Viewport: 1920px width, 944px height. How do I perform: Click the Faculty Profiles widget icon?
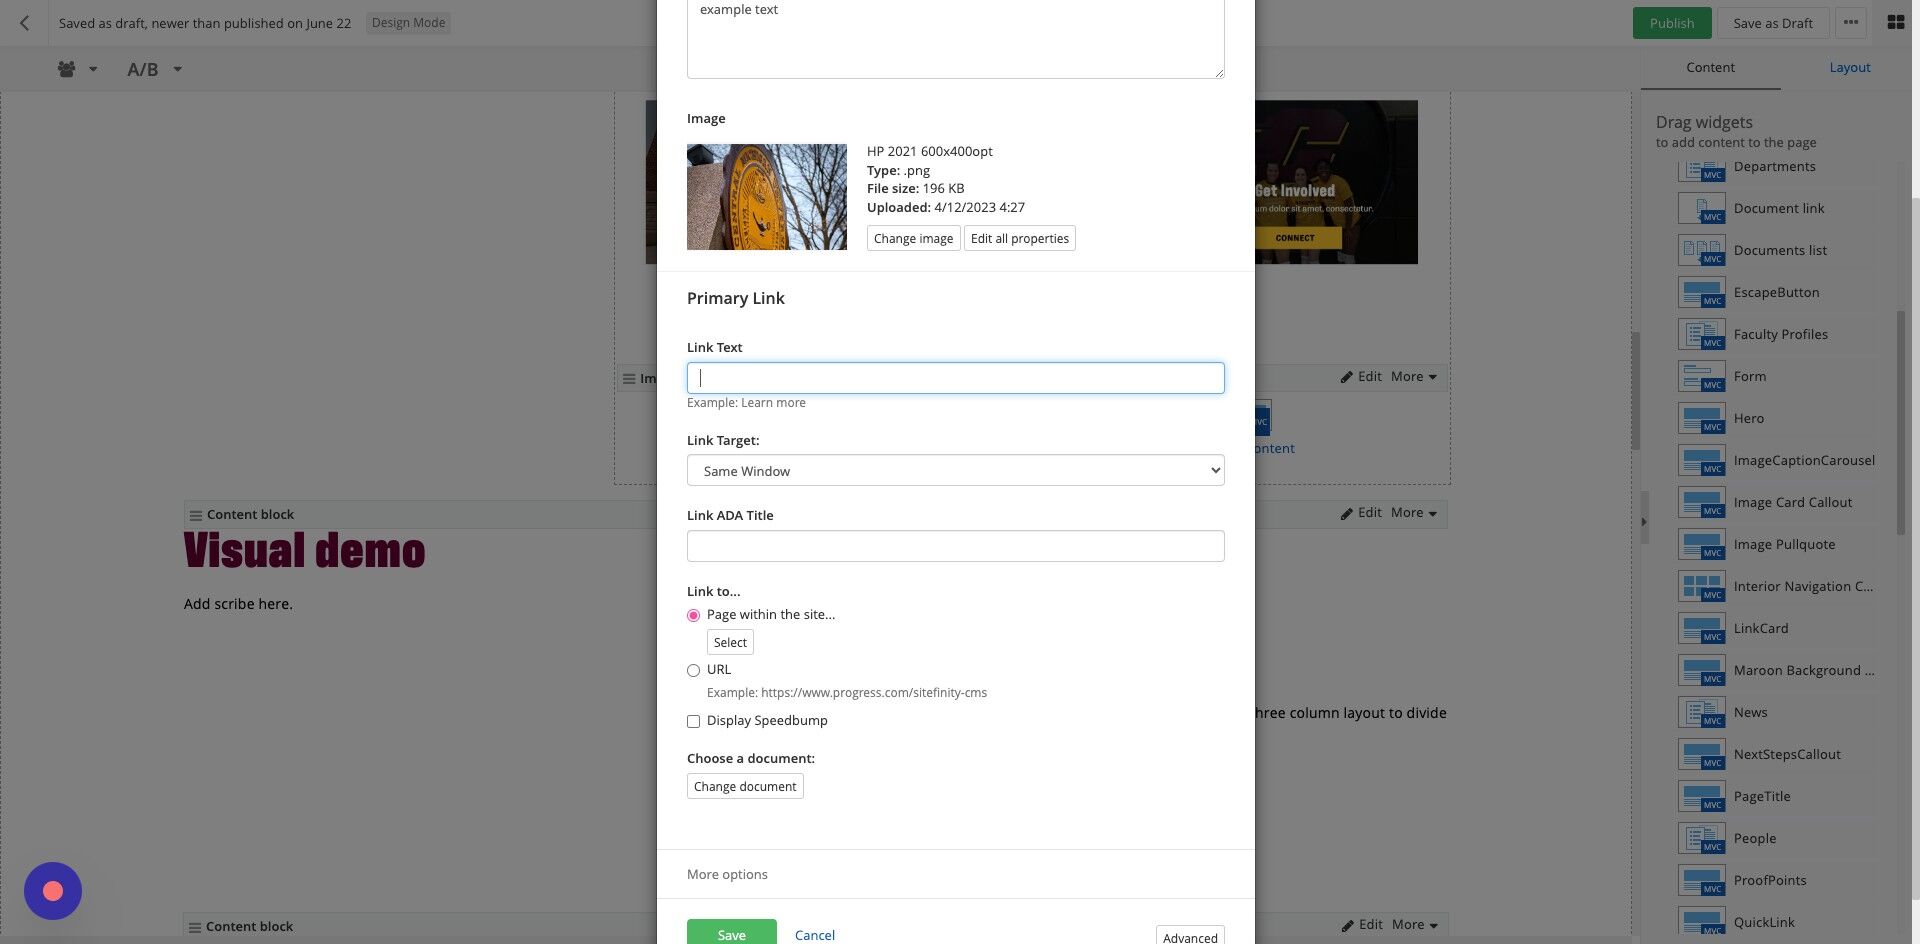click(x=1701, y=334)
